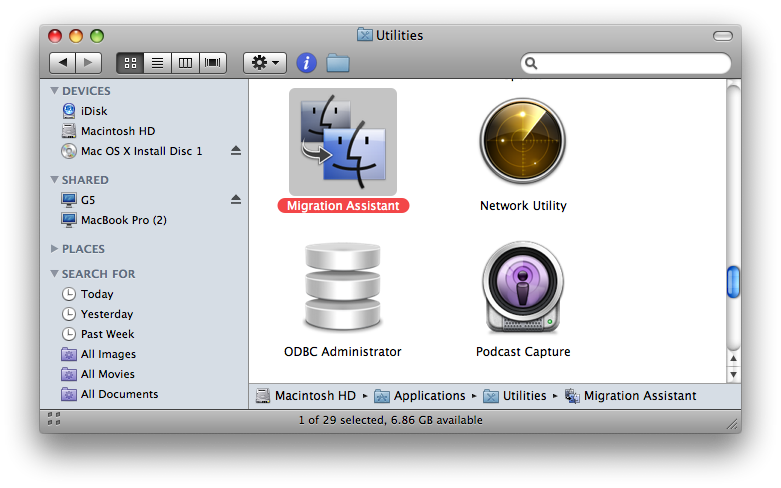Expand the PLACES section
Image resolution: width=781 pixels, height=488 pixels.
54,248
